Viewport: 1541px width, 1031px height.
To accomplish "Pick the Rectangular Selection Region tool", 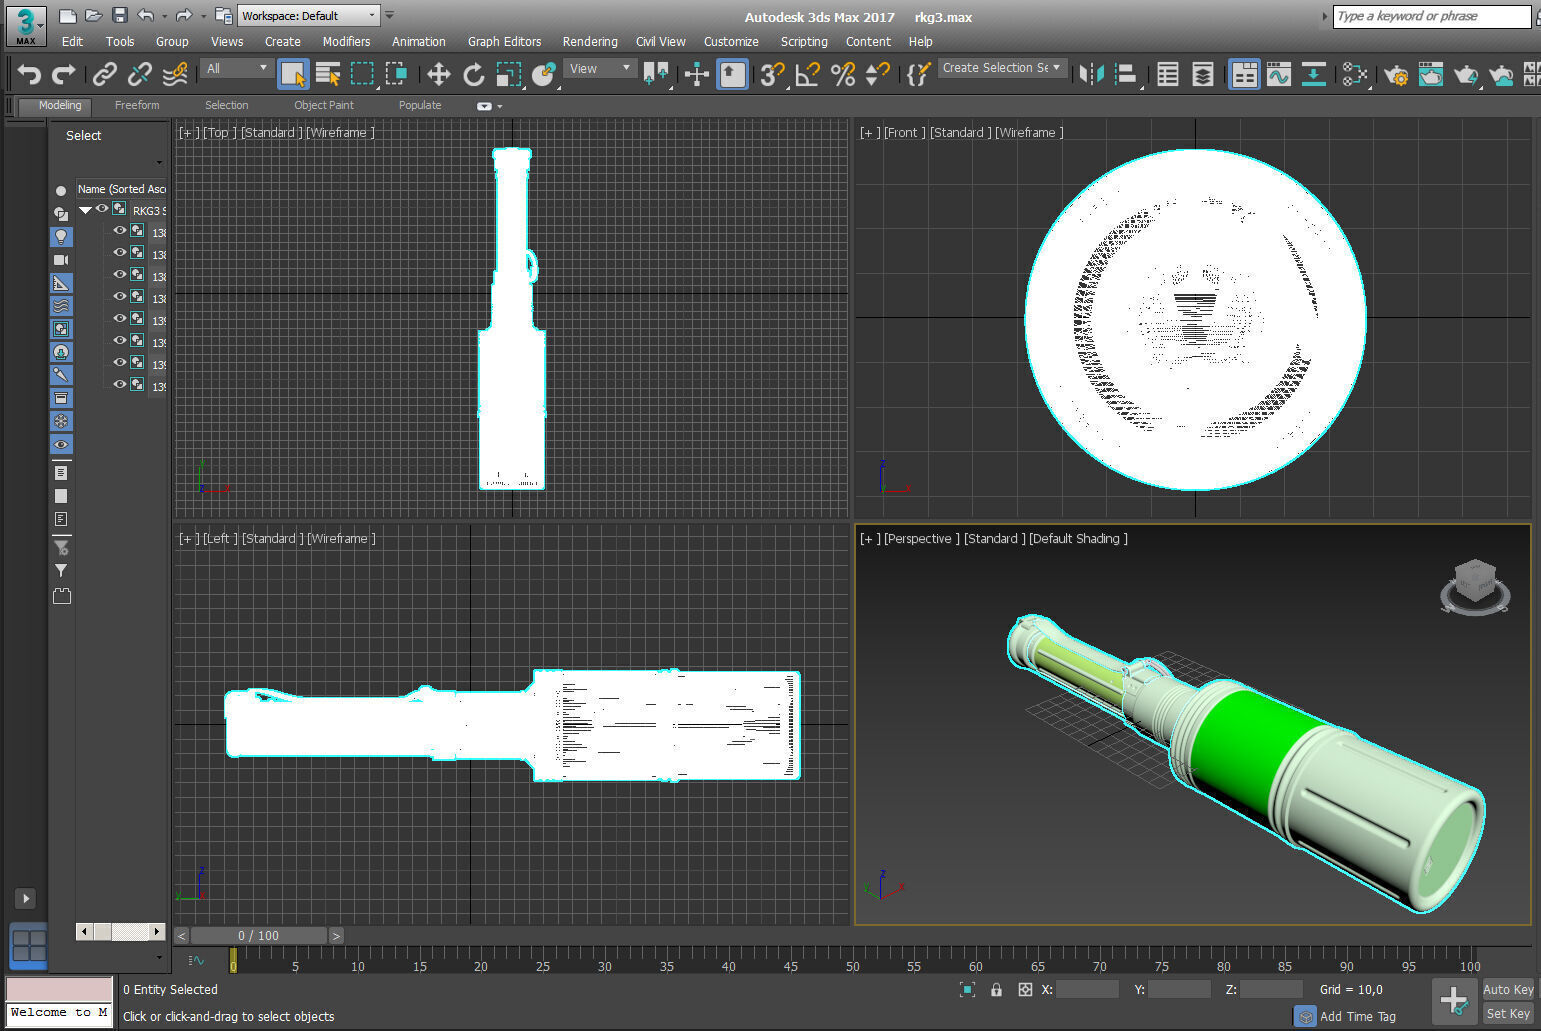I will point(362,74).
